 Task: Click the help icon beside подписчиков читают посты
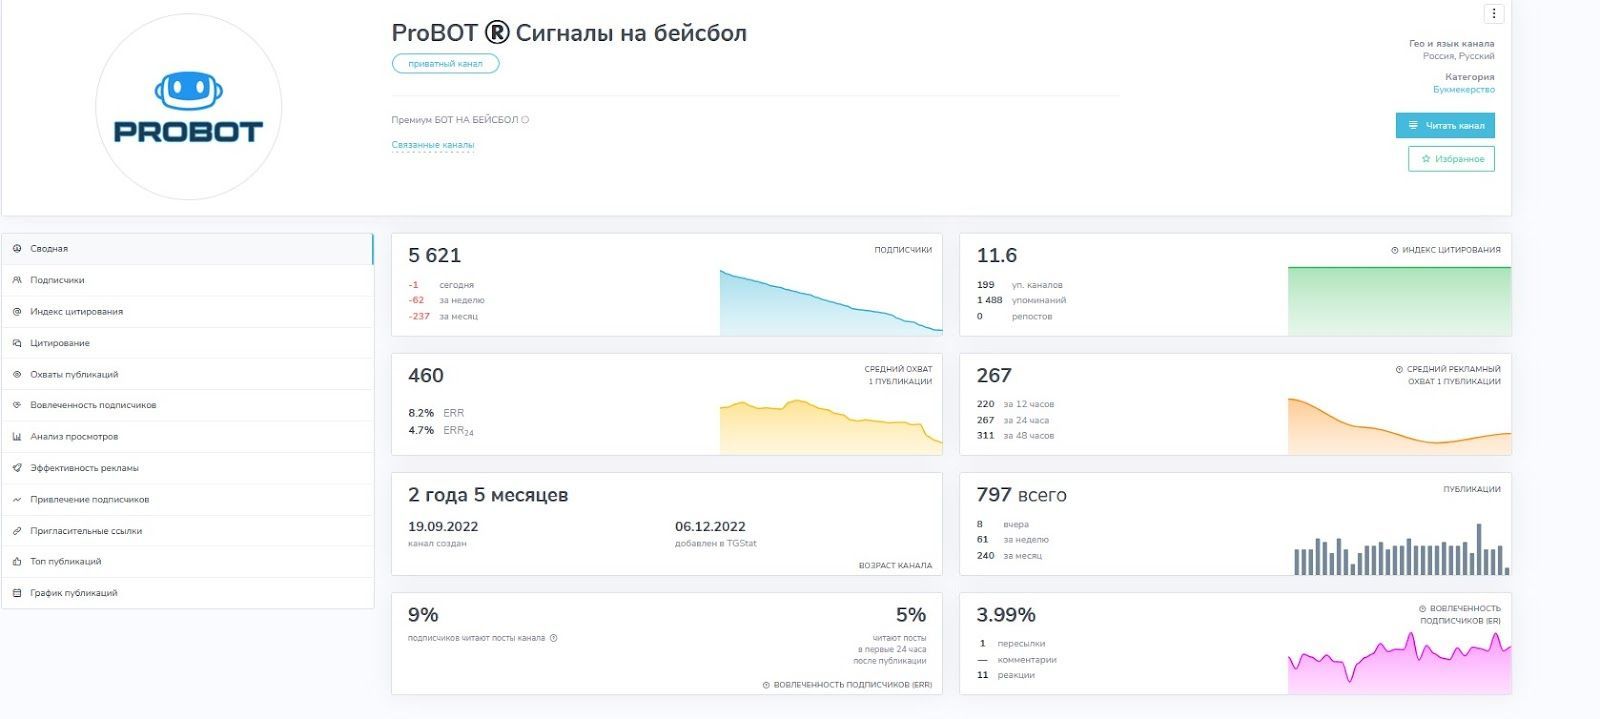click(x=553, y=638)
